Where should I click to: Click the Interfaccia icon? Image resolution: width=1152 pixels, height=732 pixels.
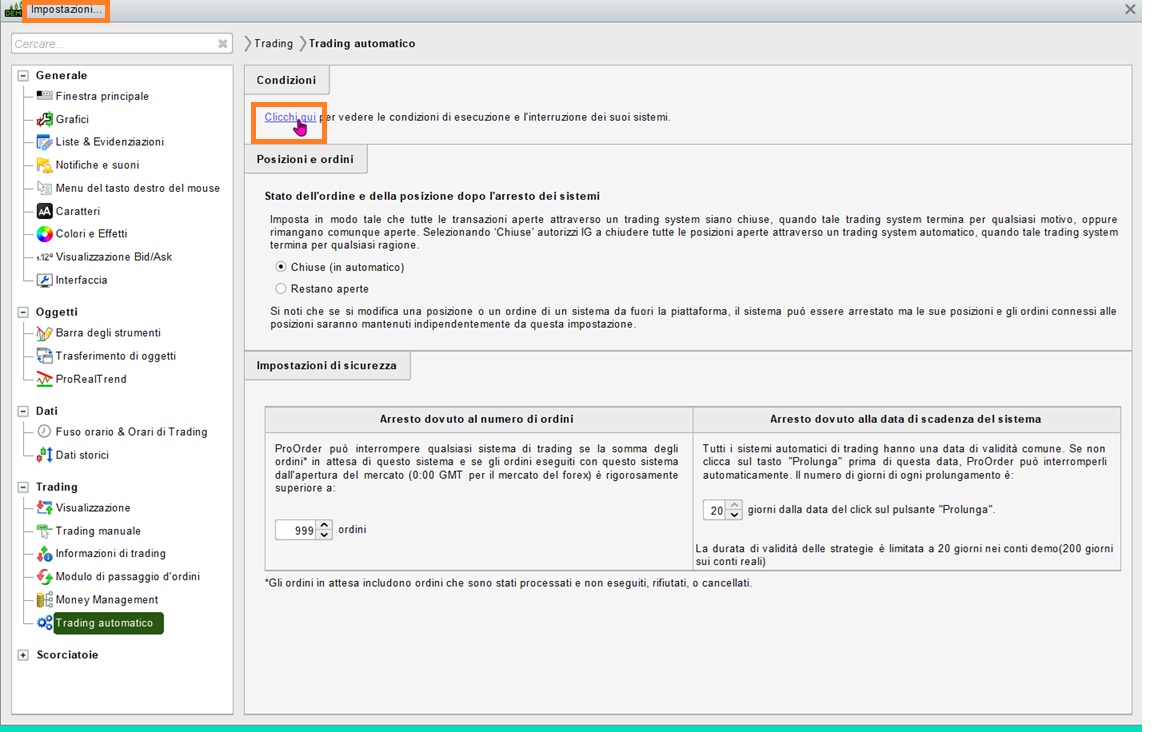tap(44, 280)
